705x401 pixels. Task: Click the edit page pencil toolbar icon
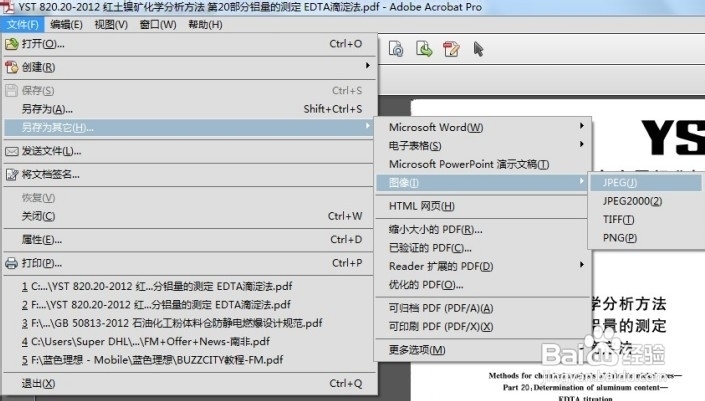[x=451, y=49]
